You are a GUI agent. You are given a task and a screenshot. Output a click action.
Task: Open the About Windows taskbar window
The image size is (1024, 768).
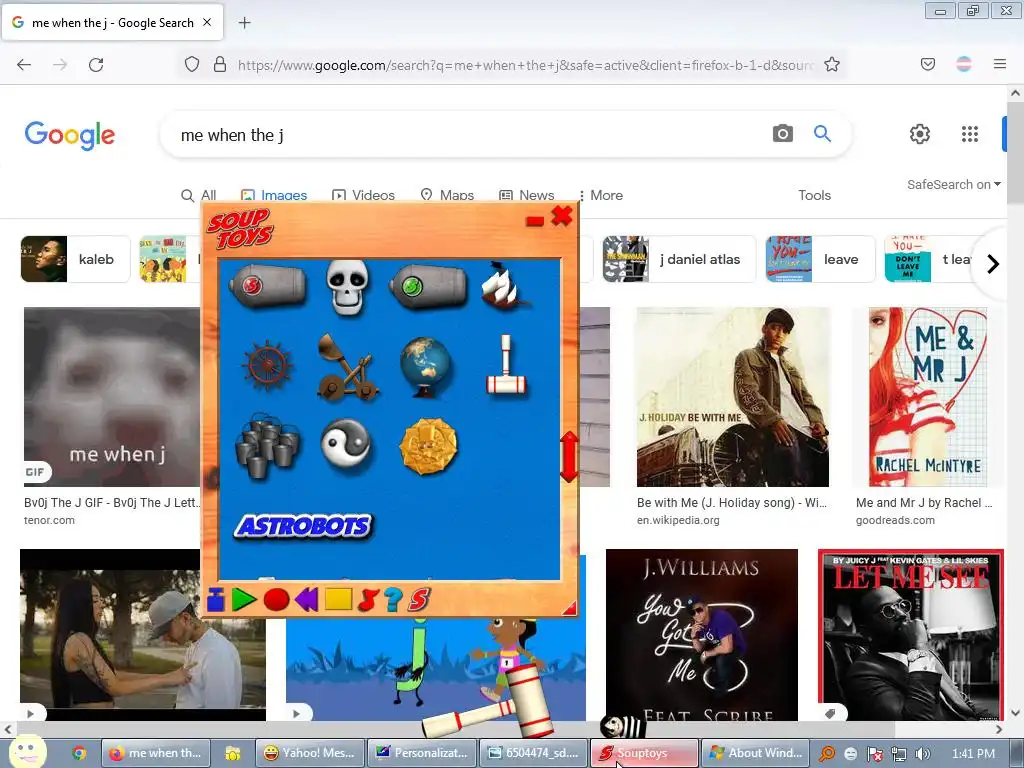point(756,753)
